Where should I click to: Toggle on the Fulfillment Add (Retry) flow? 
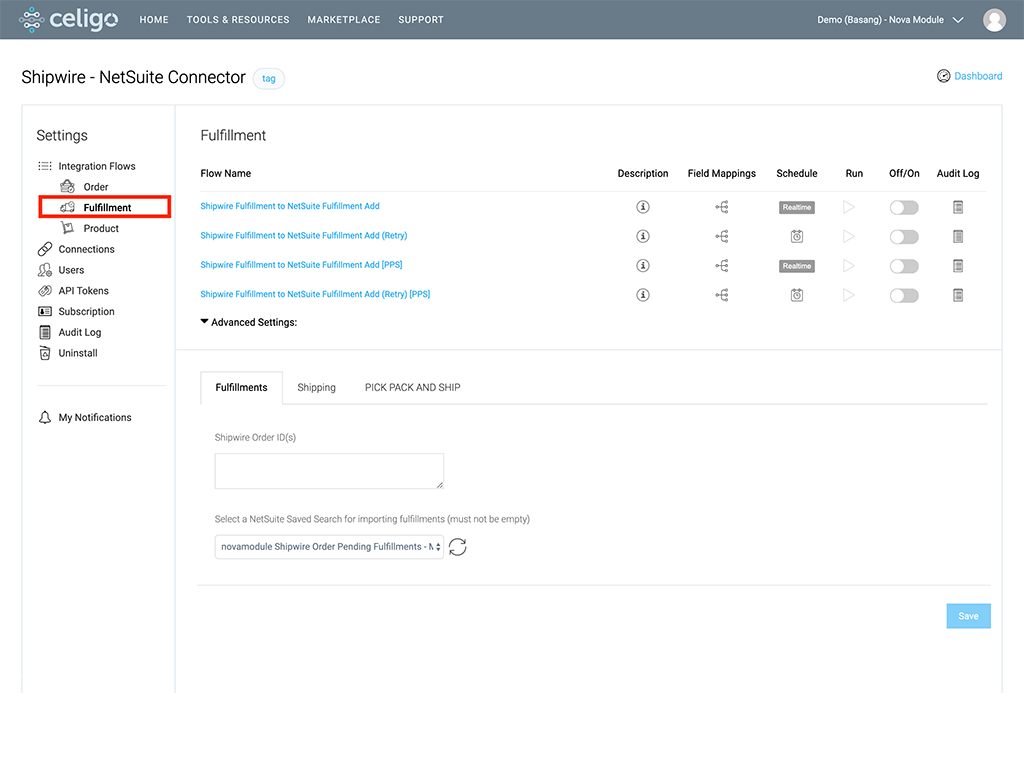tap(904, 237)
